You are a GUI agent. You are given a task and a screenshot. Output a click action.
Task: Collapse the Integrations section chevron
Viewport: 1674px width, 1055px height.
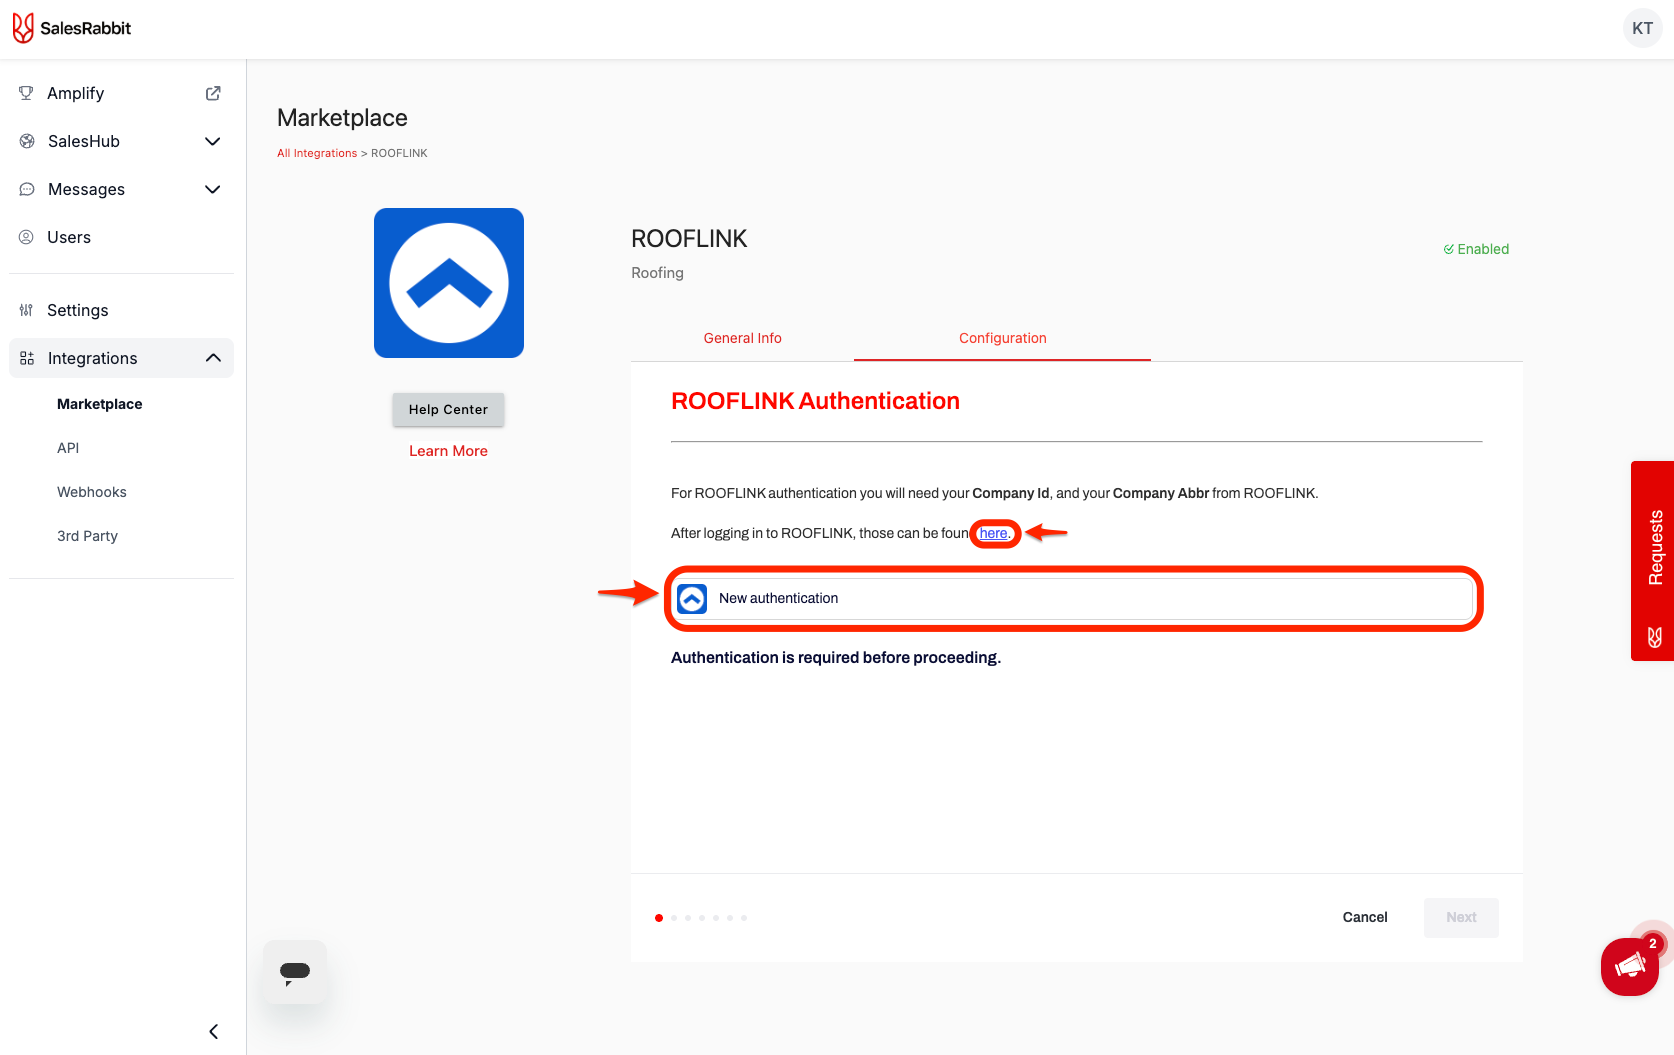[213, 358]
